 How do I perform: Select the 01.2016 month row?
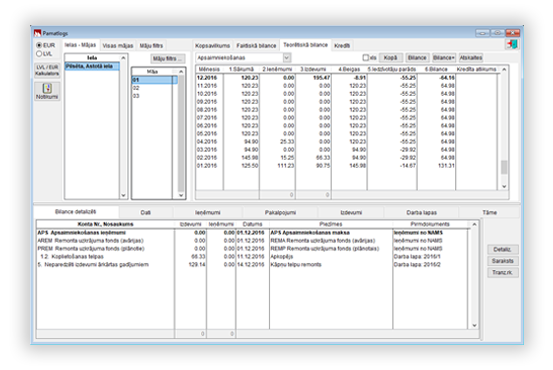tap(347, 165)
